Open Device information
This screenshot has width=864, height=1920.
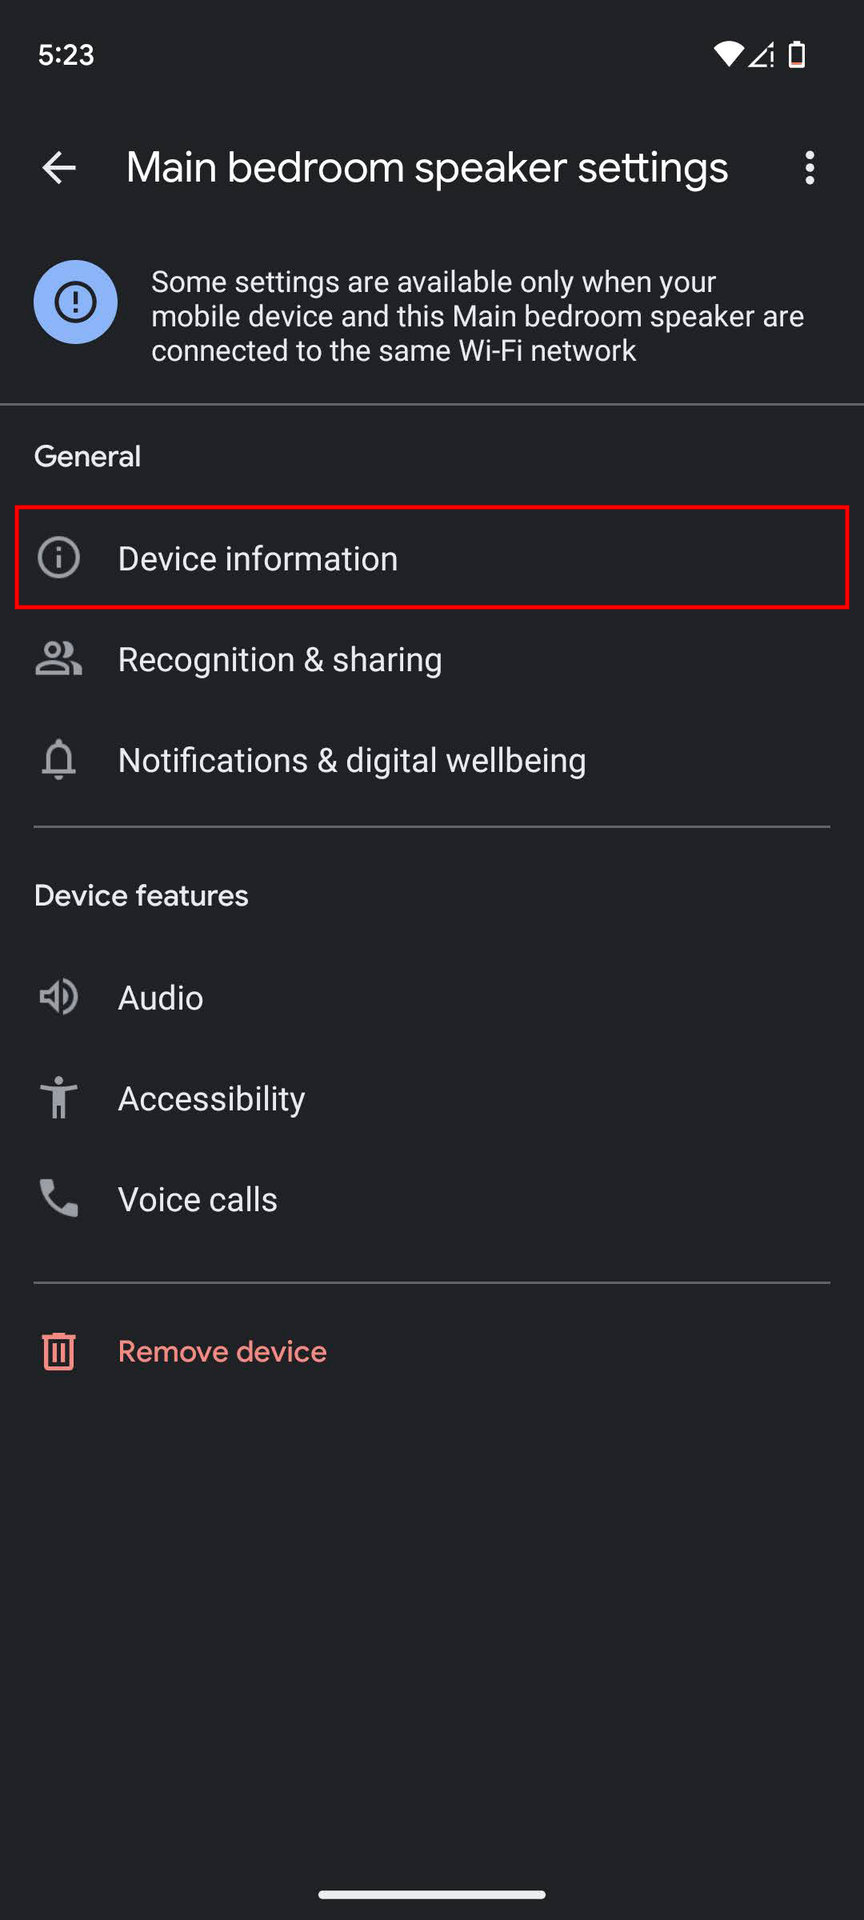click(258, 558)
